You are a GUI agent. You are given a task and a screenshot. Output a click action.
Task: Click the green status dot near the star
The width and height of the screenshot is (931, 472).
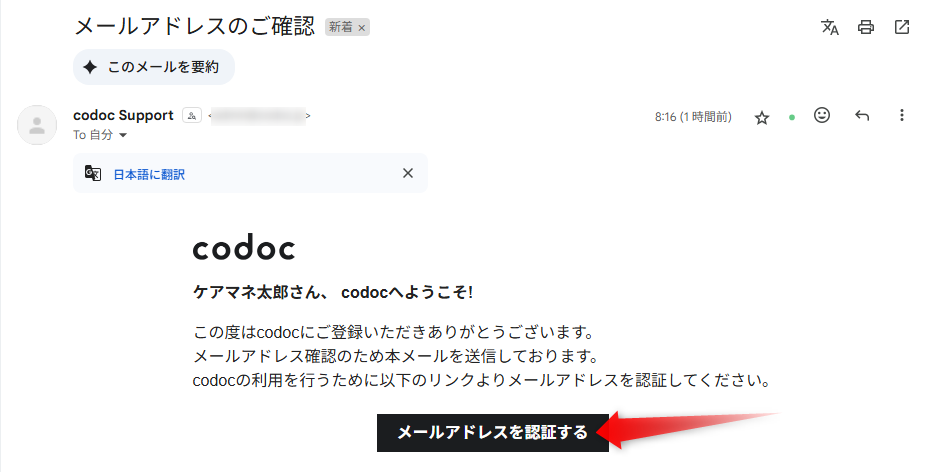click(791, 118)
